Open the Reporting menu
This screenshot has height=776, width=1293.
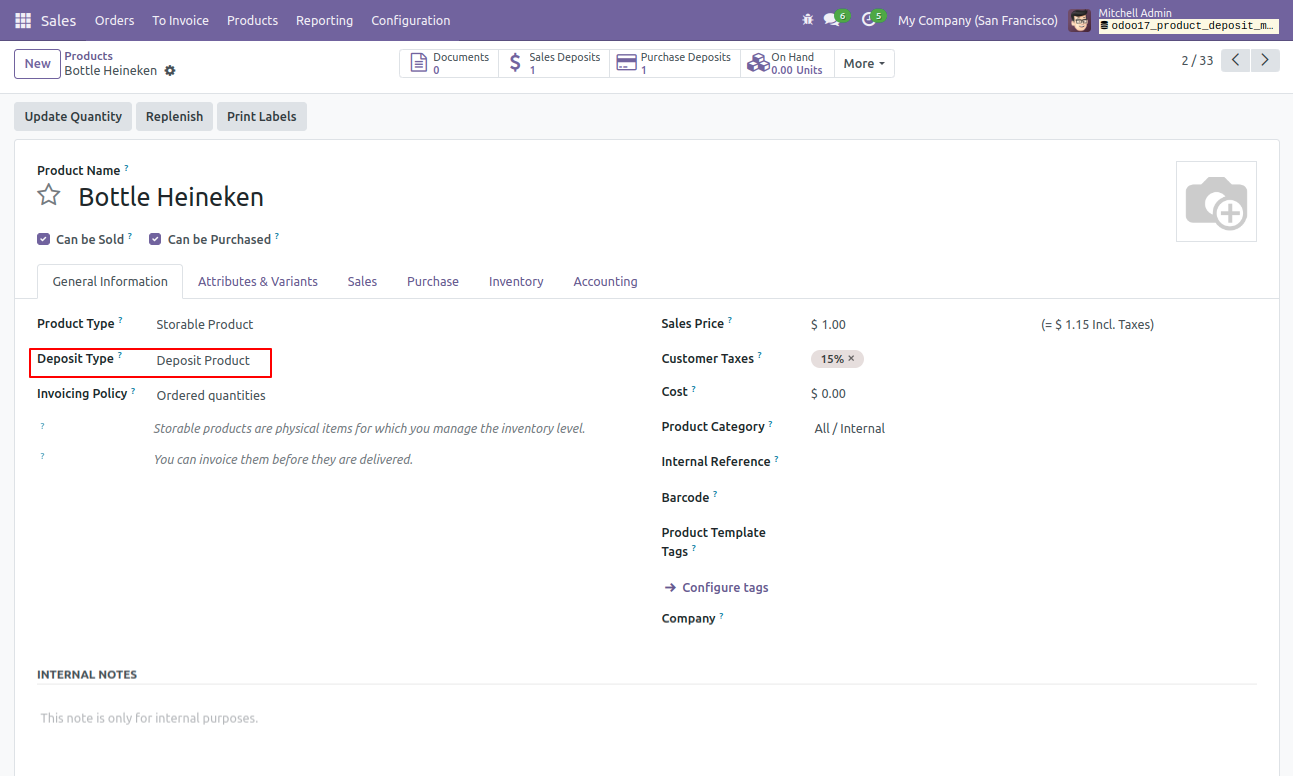pyautogui.click(x=324, y=20)
